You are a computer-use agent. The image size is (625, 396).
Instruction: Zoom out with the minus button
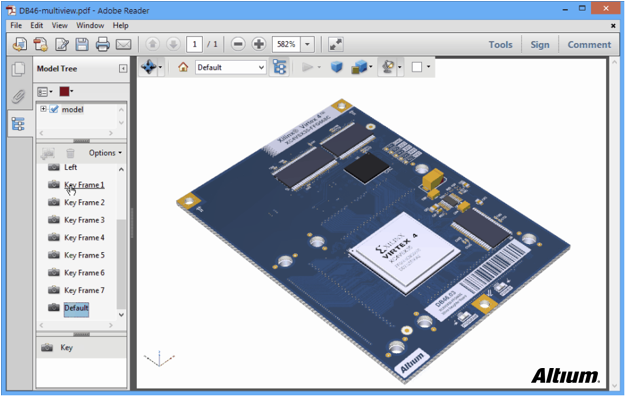click(238, 44)
